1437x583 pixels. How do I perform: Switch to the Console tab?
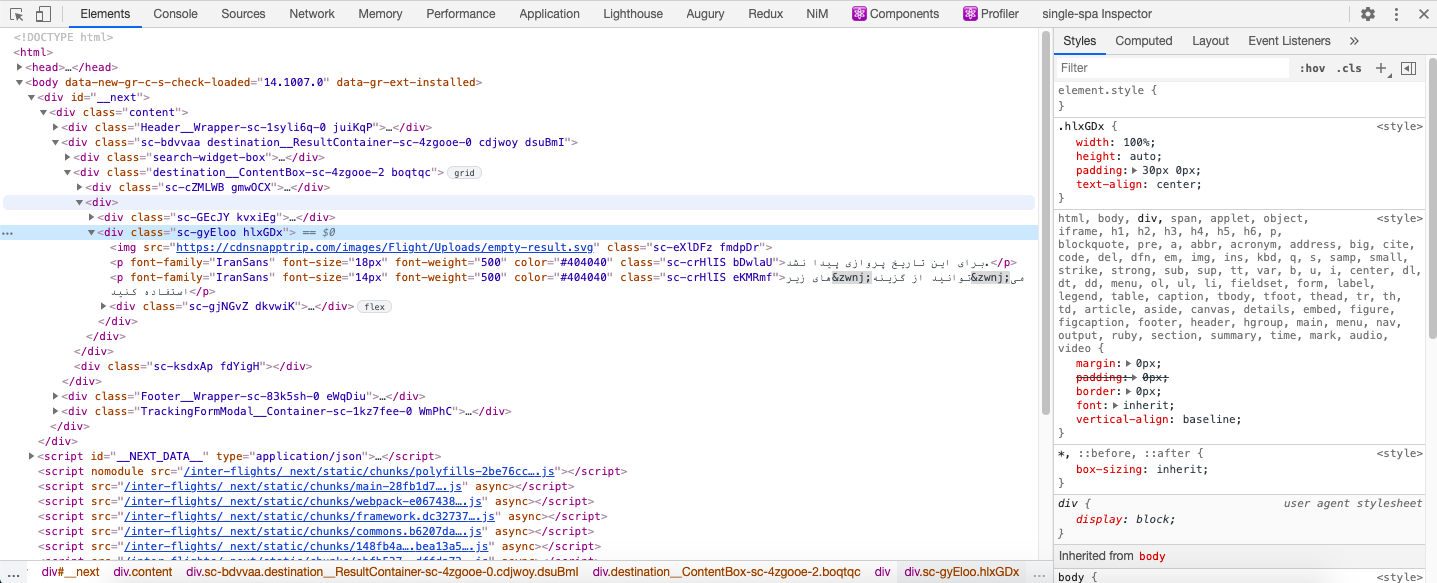click(x=175, y=14)
